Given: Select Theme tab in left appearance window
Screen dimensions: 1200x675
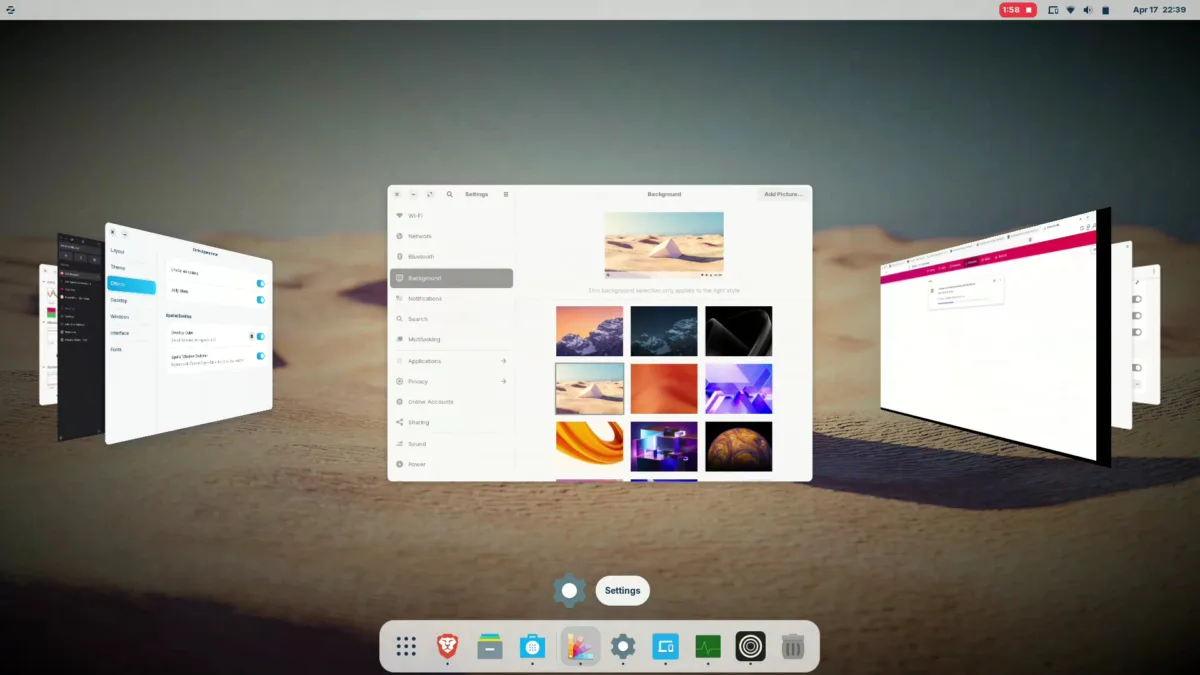Looking at the screenshot, I should pos(131,268).
